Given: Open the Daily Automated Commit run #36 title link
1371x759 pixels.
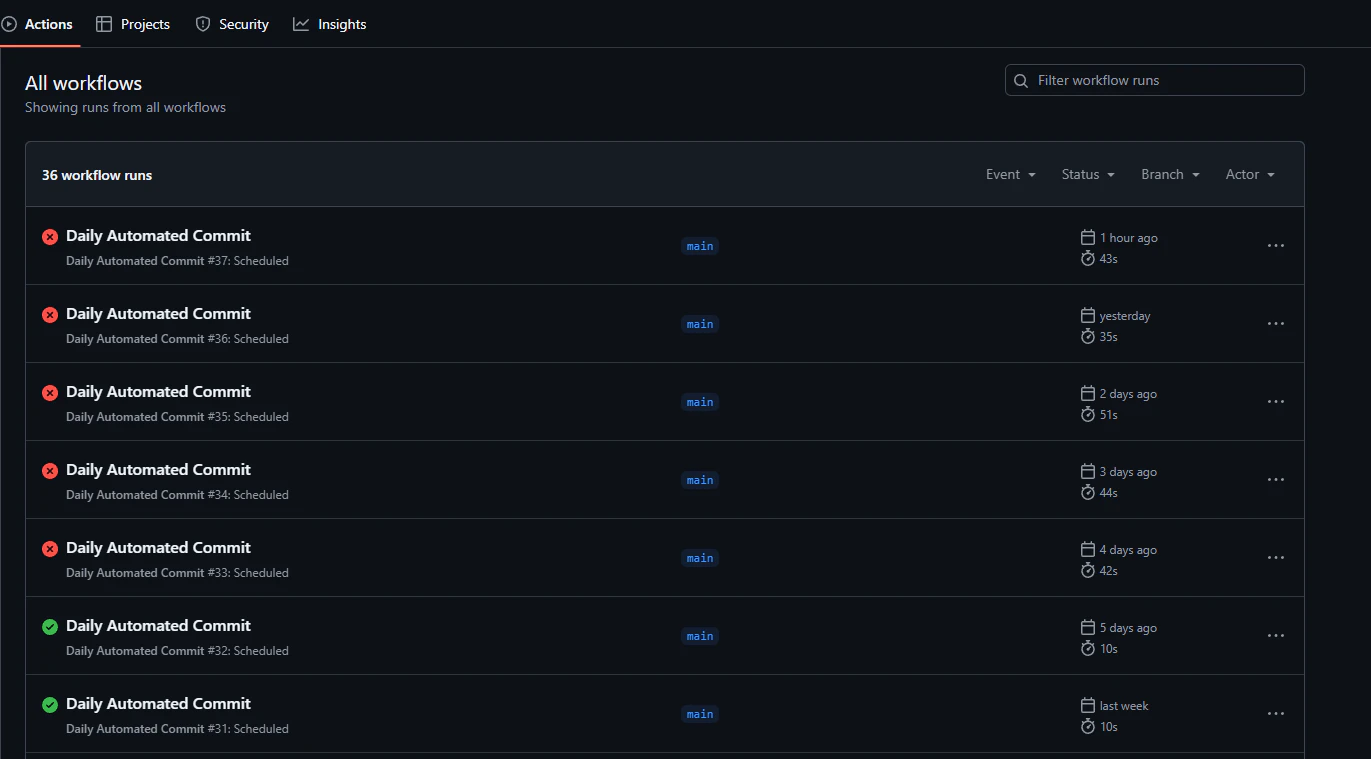Looking at the screenshot, I should click(x=158, y=314).
